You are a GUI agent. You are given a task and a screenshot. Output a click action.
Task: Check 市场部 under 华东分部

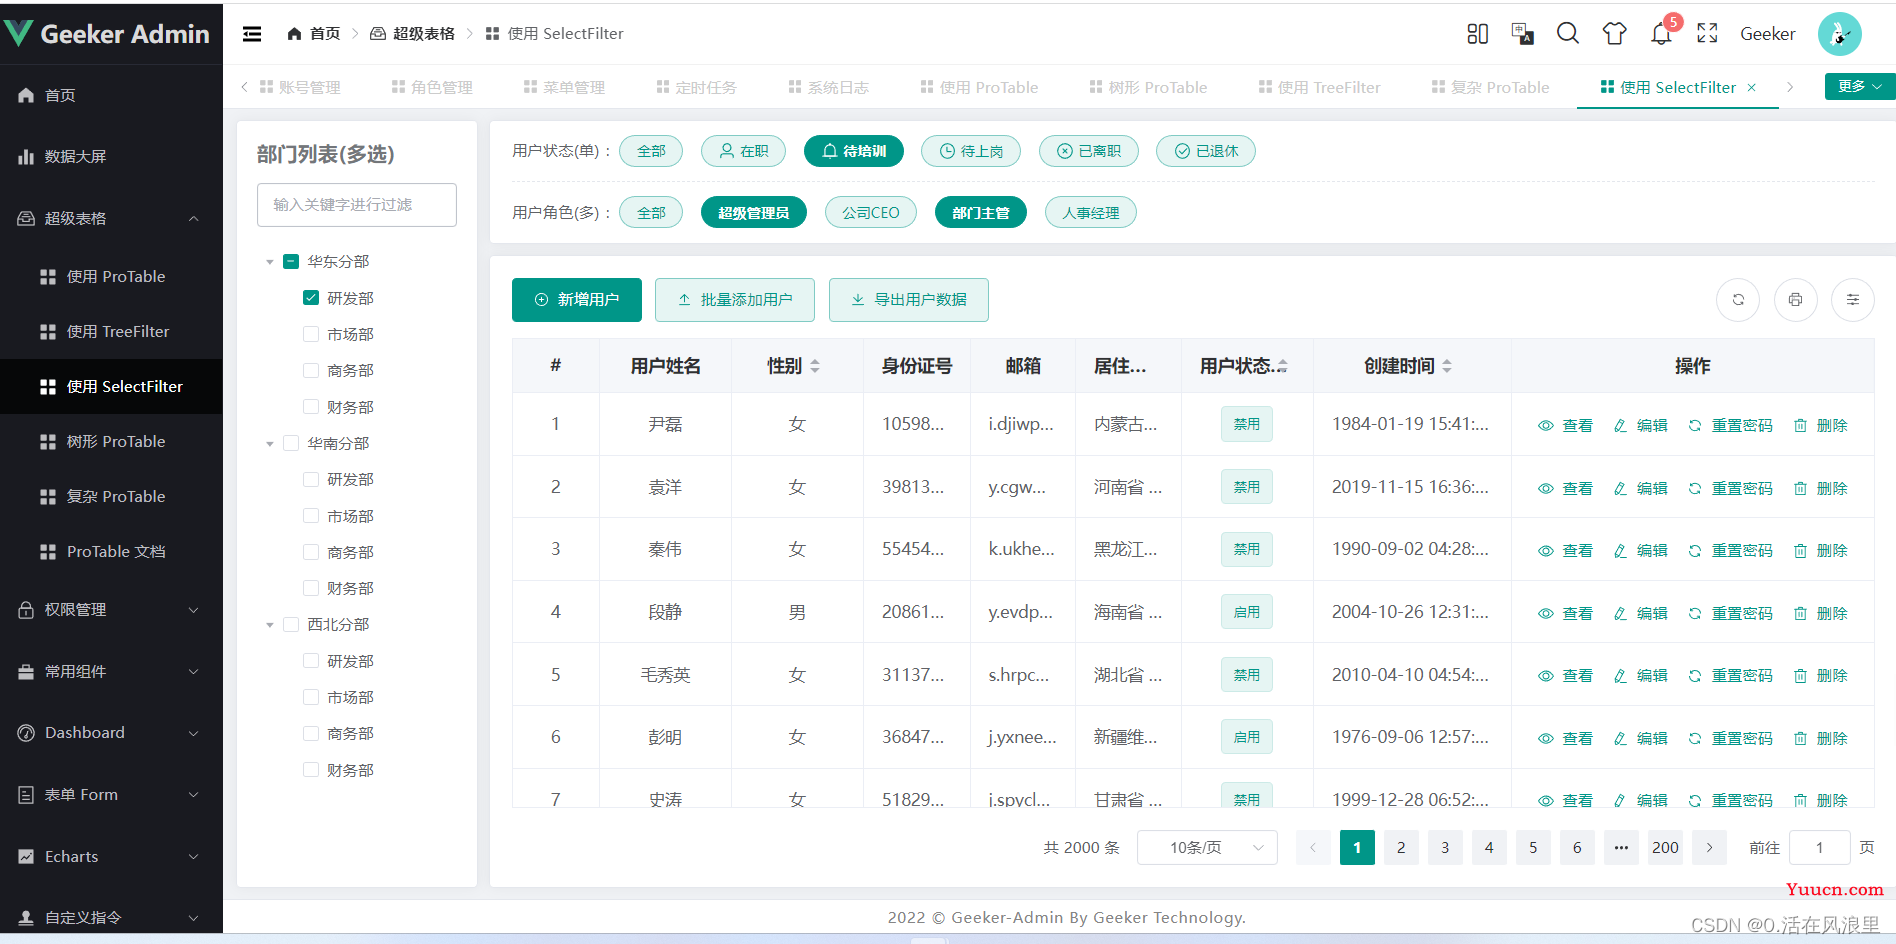(x=311, y=334)
